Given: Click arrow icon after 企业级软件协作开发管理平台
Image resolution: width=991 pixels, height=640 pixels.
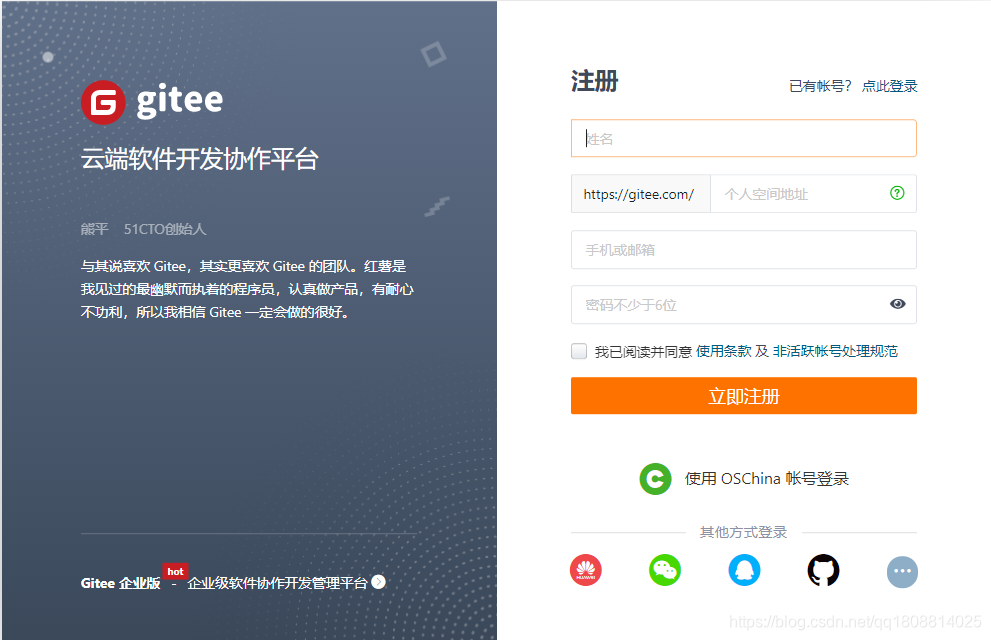Looking at the screenshot, I should 379,582.
